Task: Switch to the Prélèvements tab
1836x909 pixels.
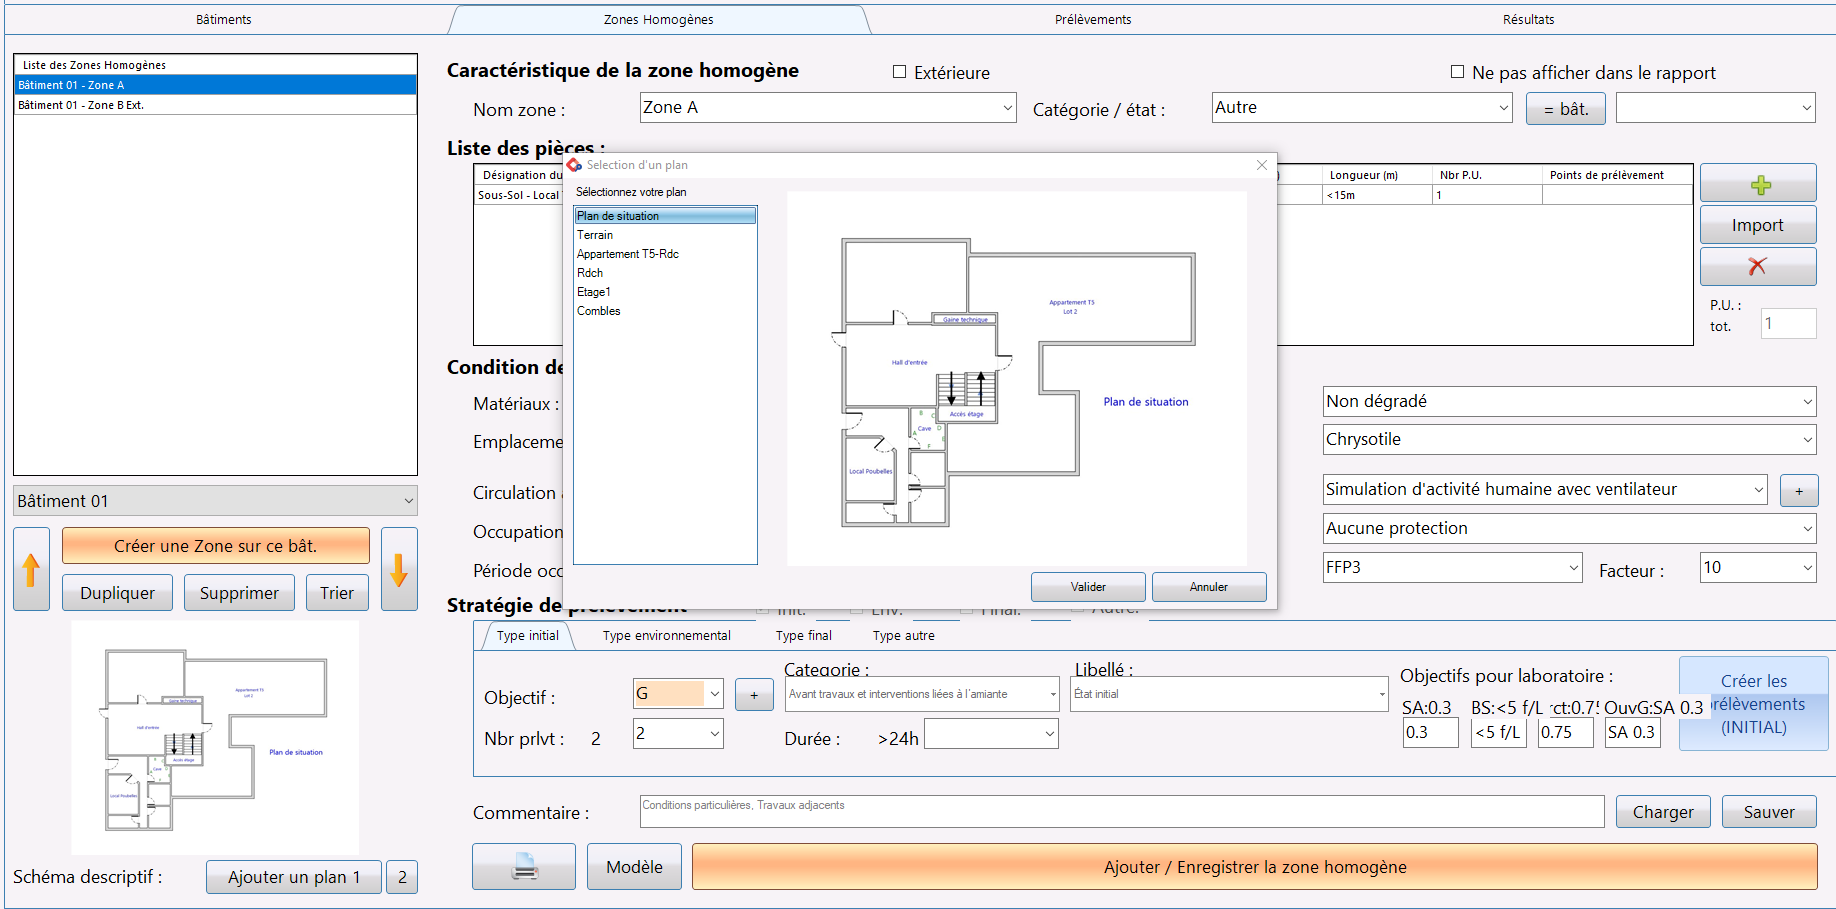Action: pos(1092,19)
